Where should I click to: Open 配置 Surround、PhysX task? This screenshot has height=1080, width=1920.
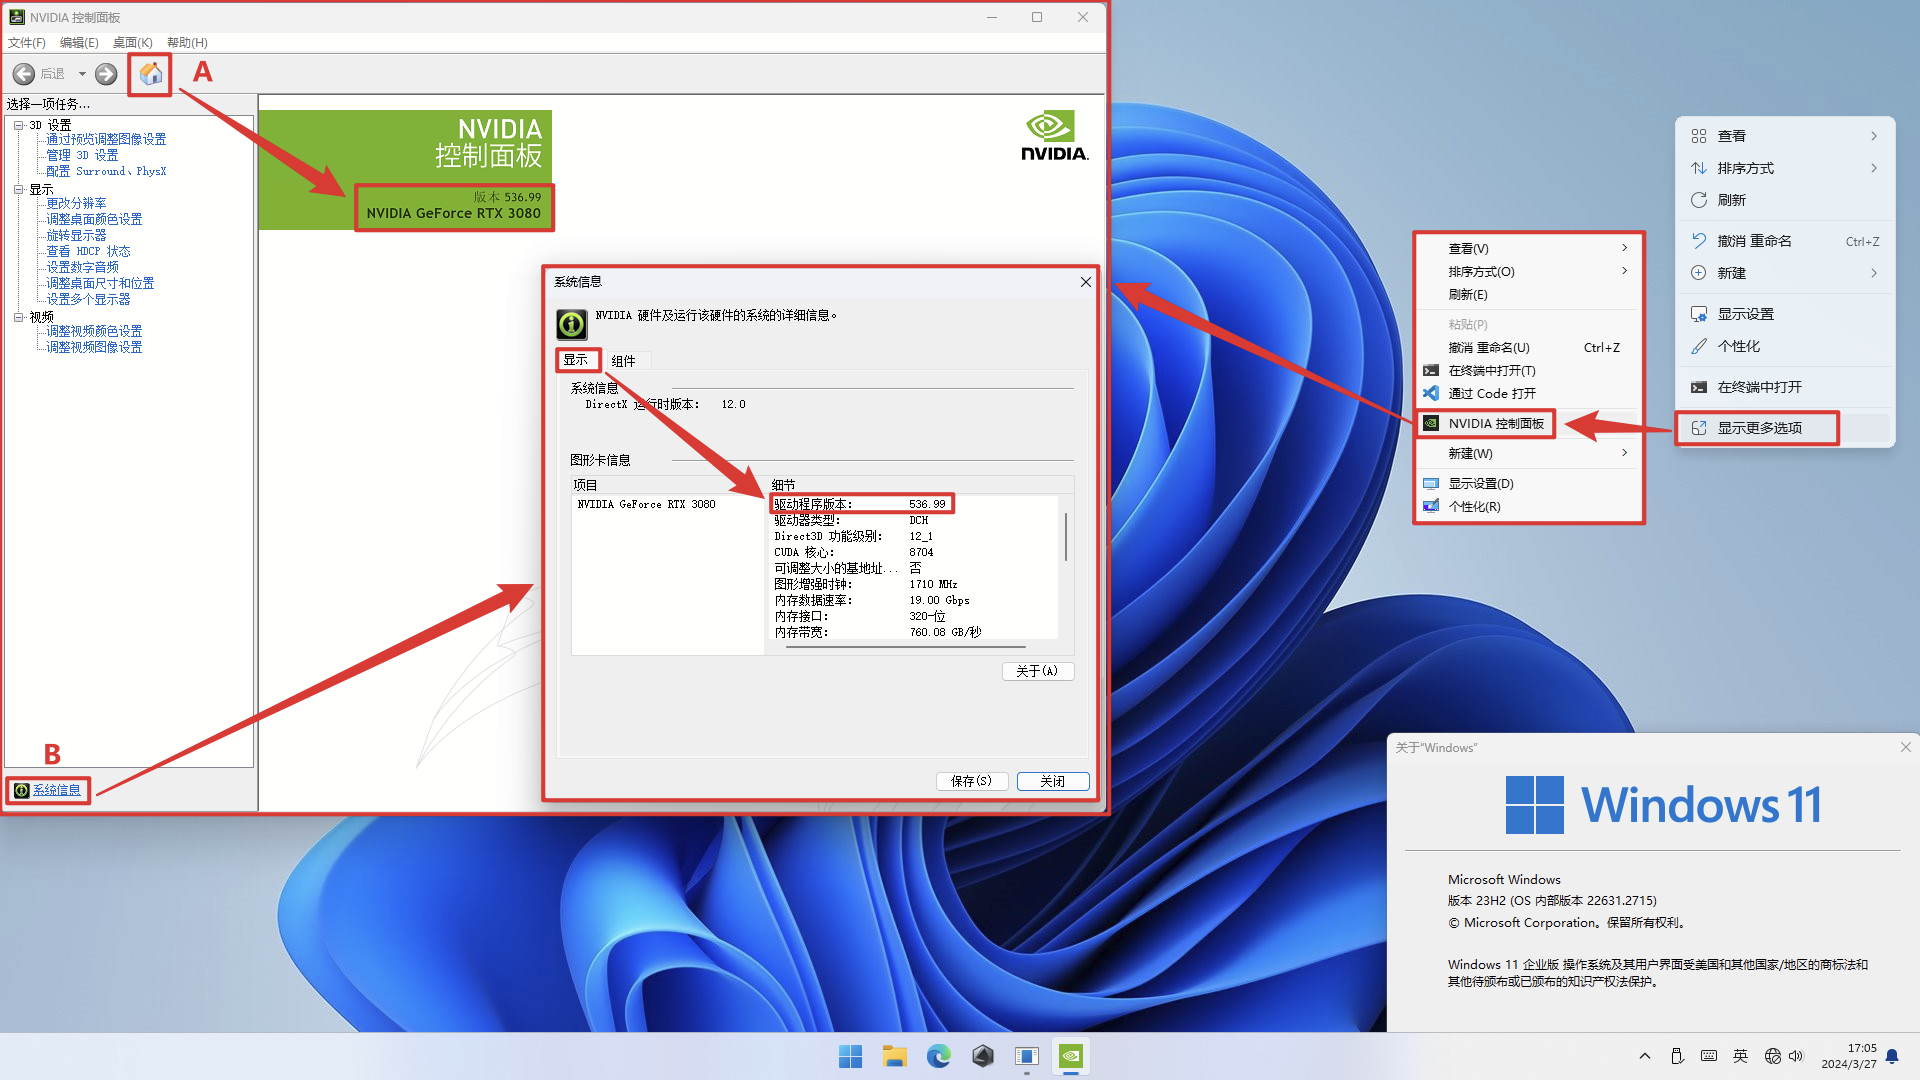click(106, 172)
